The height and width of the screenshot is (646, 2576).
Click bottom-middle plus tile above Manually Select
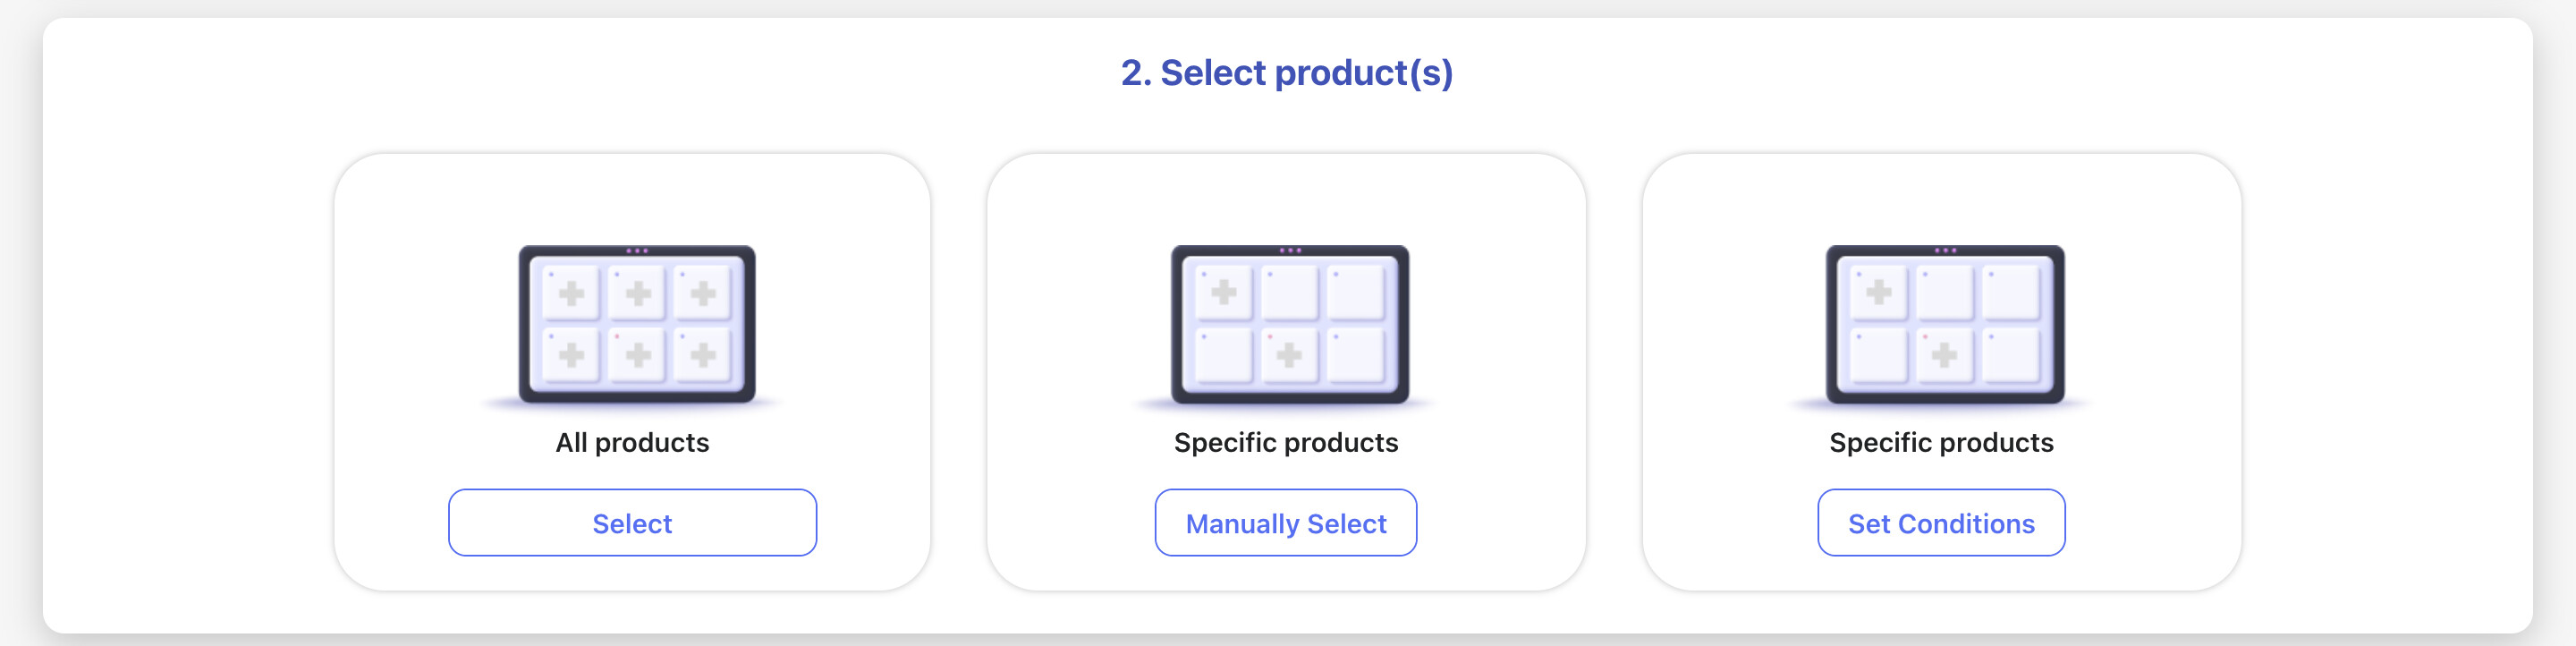coord(1289,355)
